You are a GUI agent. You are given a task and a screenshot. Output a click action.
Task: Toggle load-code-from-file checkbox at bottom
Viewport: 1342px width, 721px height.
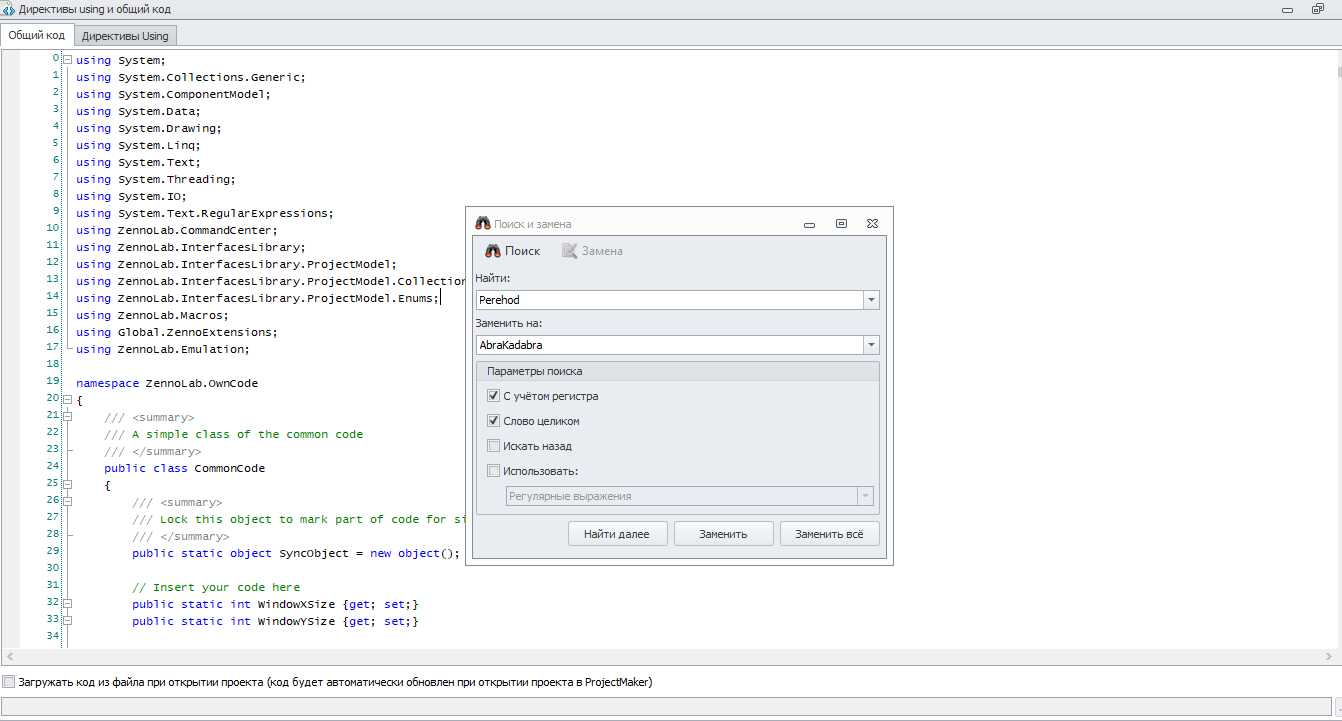pos(9,682)
